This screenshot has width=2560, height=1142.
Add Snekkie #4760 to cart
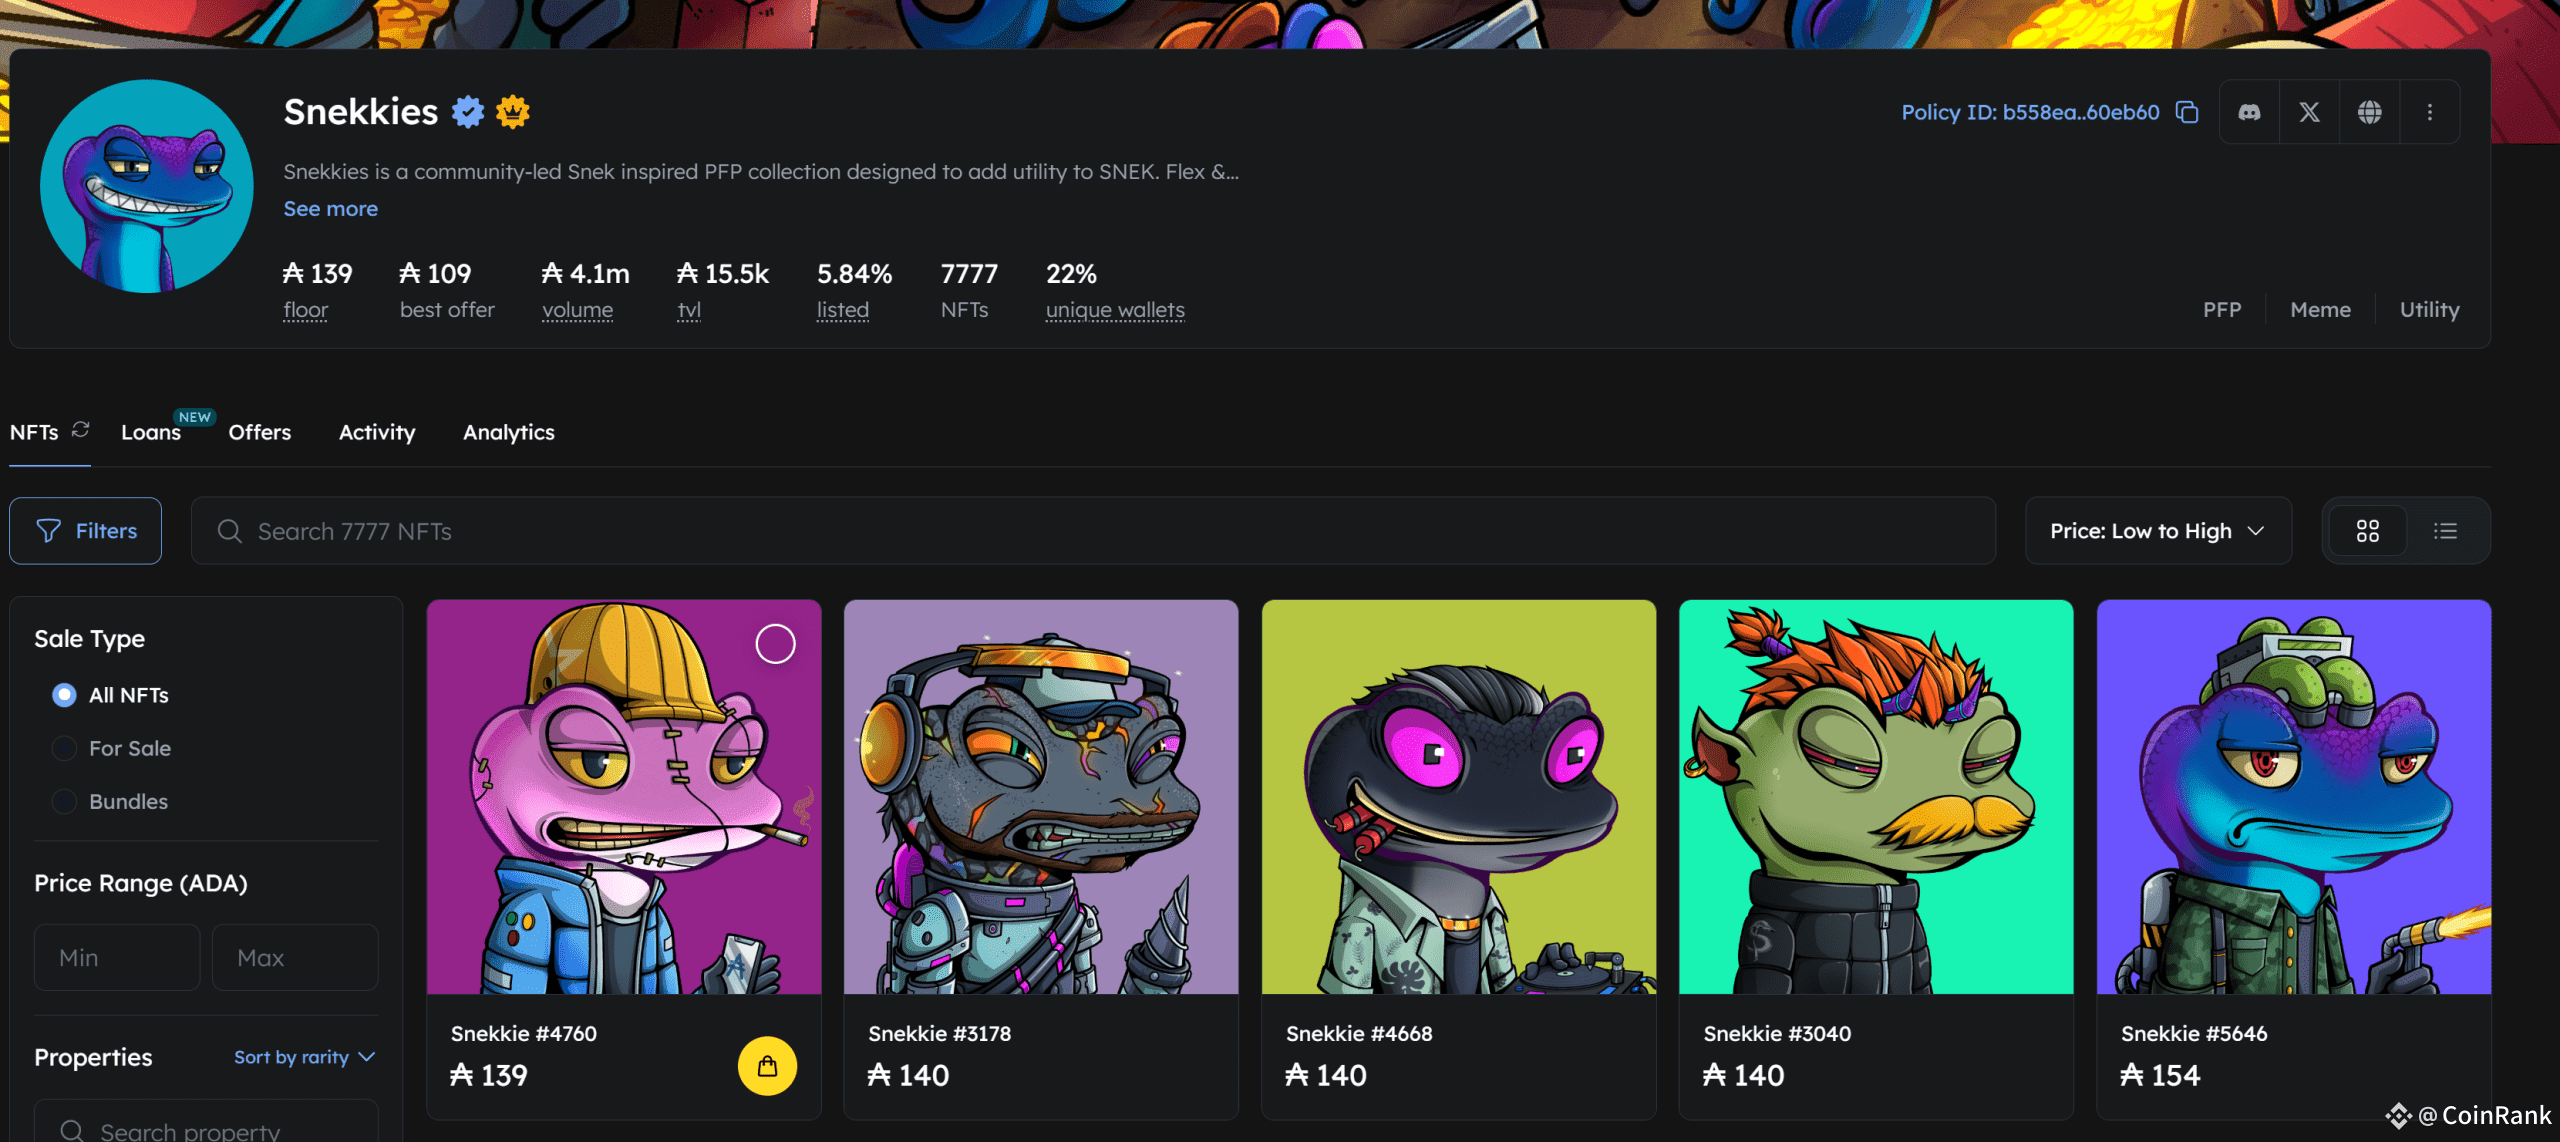[767, 1066]
